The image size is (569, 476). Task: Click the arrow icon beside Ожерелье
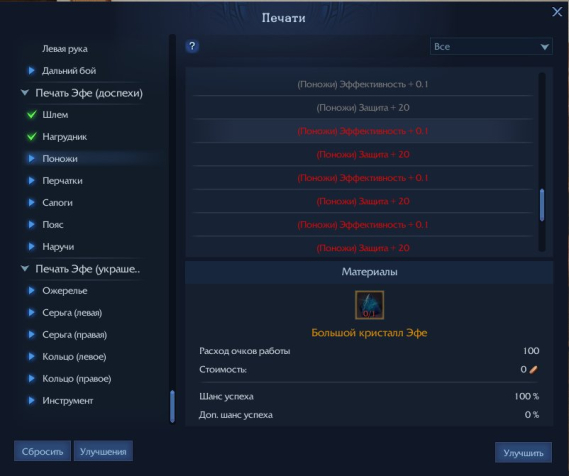[x=32, y=291]
